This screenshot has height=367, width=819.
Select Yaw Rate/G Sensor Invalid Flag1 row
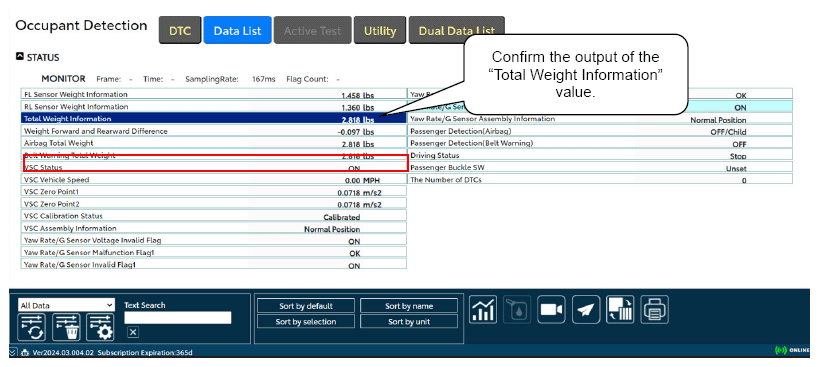pyautogui.click(x=214, y=264)
